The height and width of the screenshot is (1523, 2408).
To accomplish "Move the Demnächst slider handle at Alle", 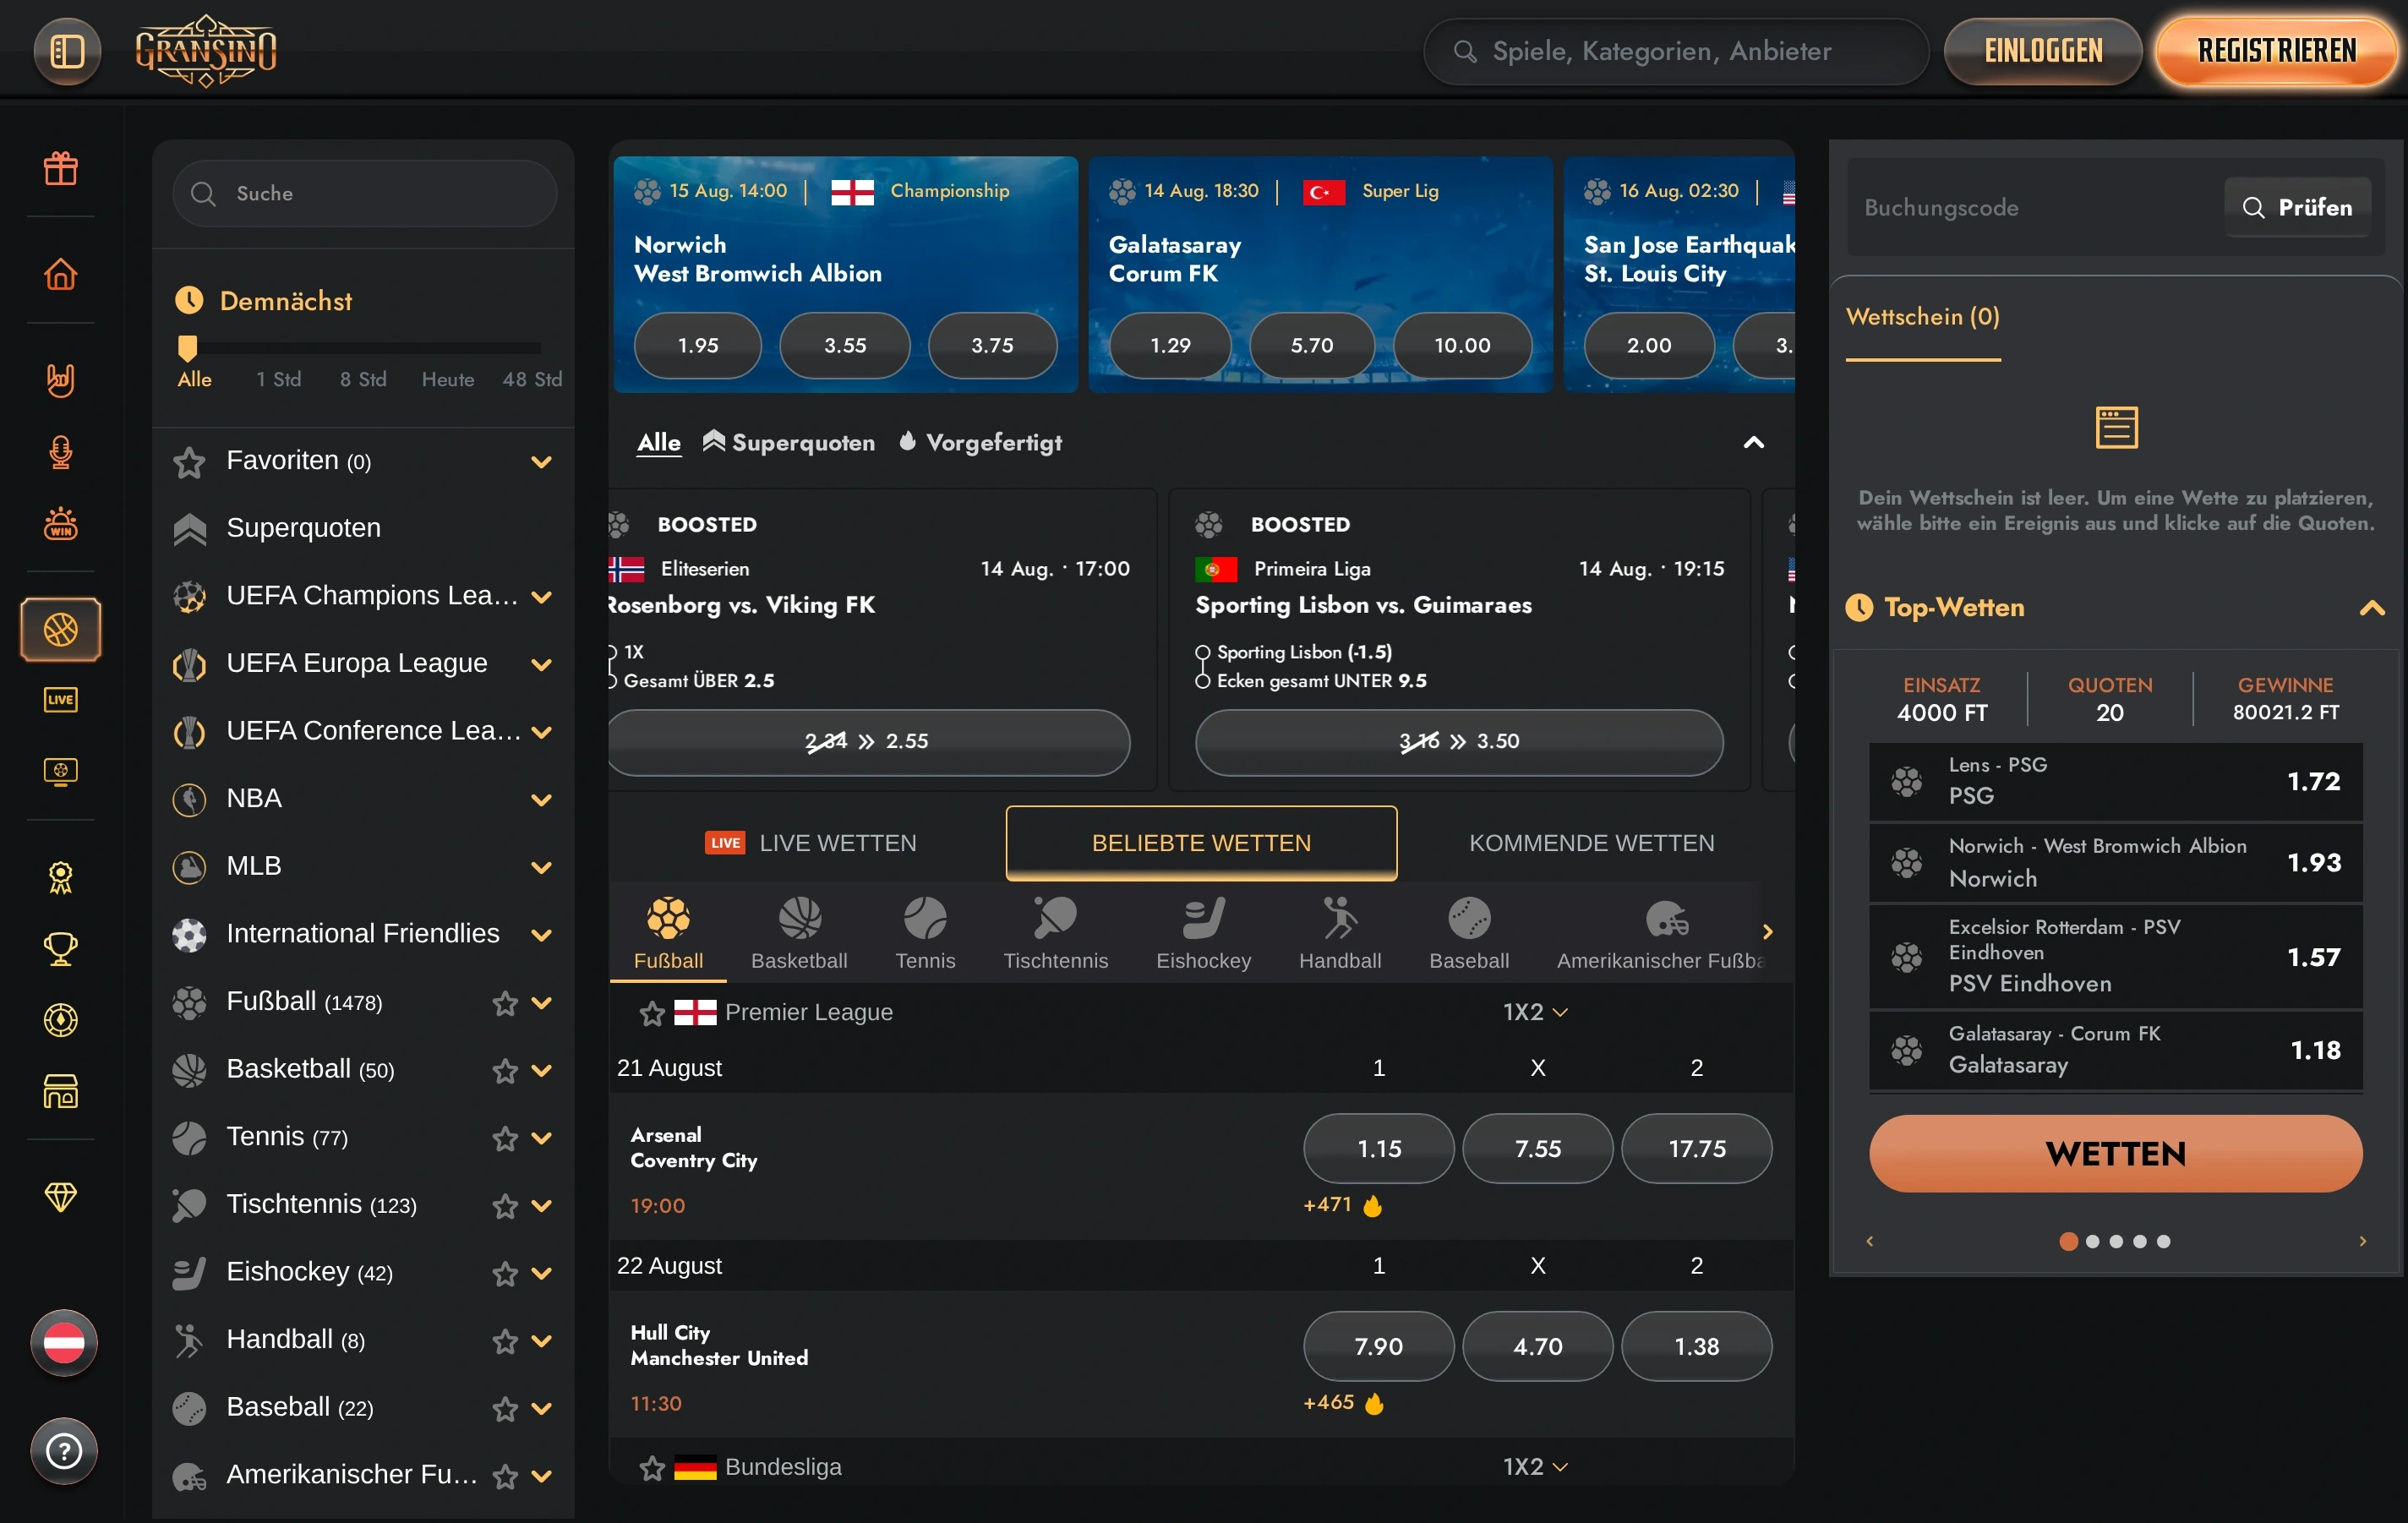I will pyautogui.click(x=187, y=347).
